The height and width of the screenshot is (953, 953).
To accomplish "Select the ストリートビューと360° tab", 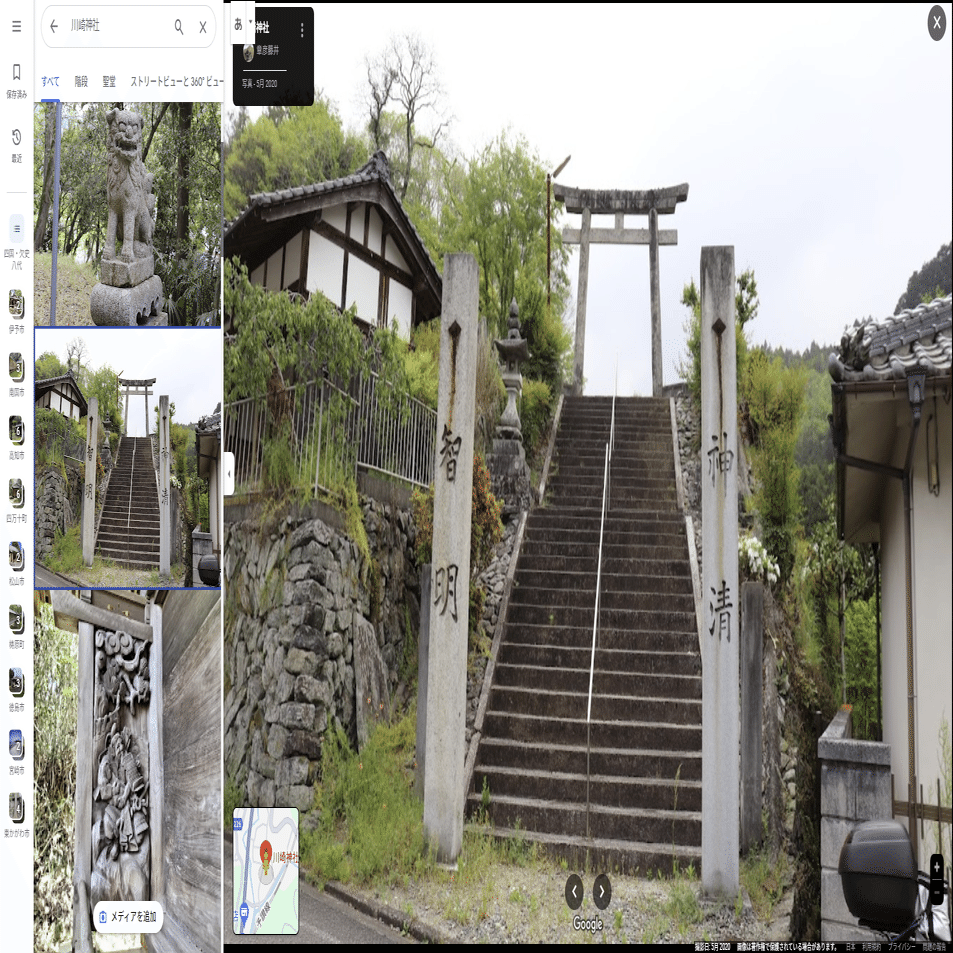I will [177, 81].
